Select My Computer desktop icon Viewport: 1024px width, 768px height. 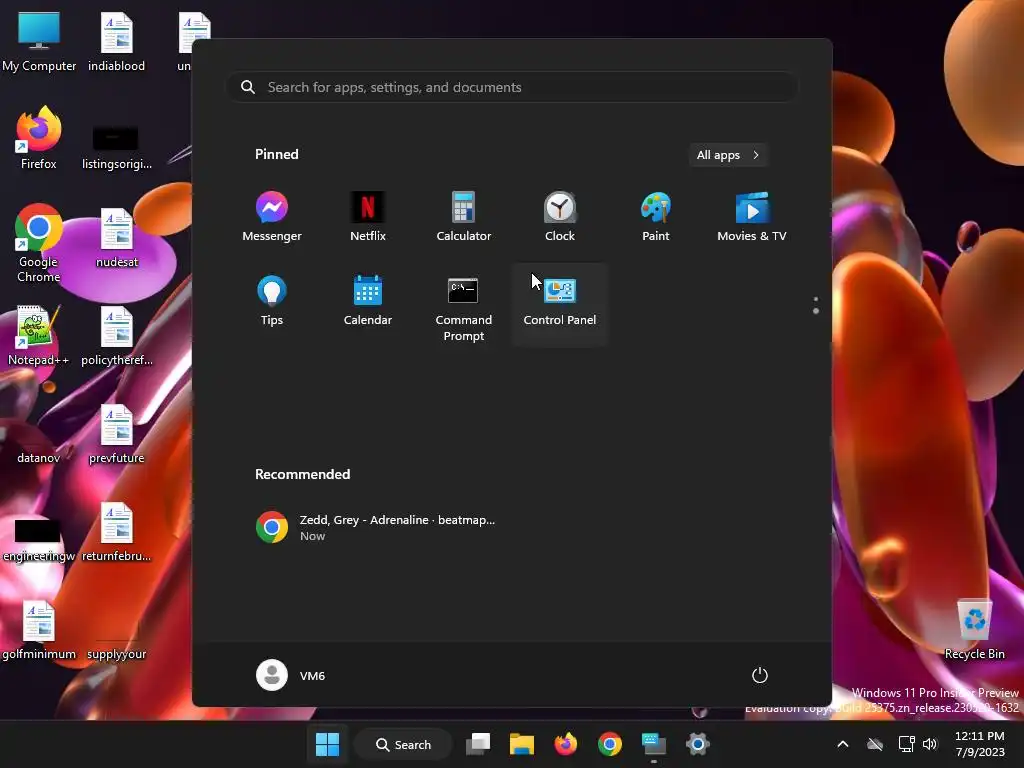[39, 41]
